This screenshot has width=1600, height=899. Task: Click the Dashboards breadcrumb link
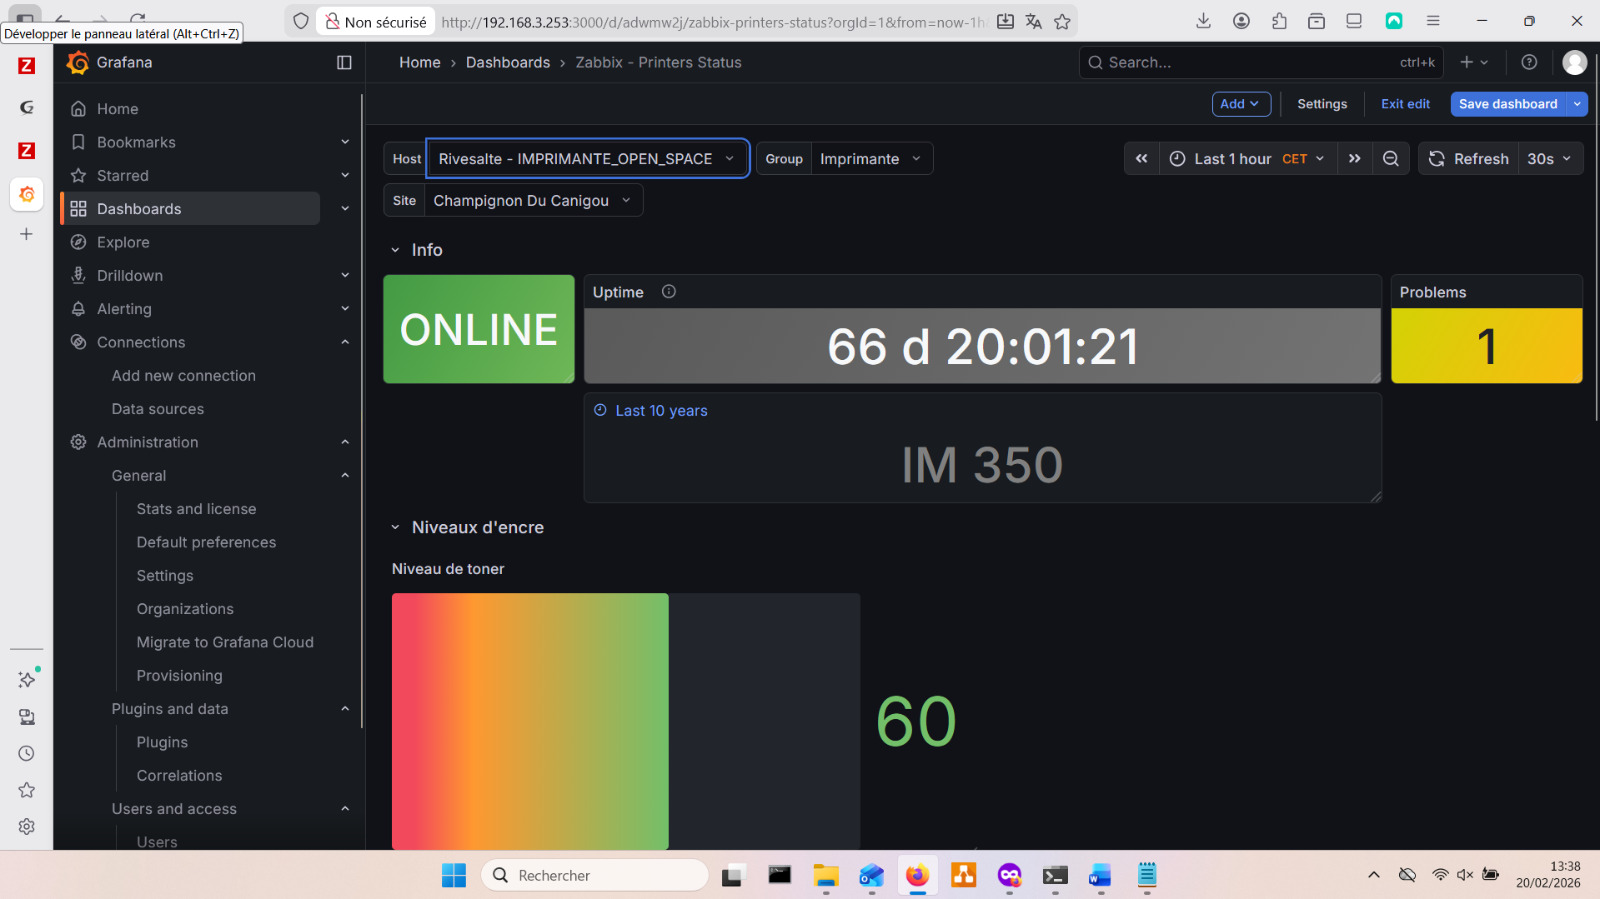[508, 62]
